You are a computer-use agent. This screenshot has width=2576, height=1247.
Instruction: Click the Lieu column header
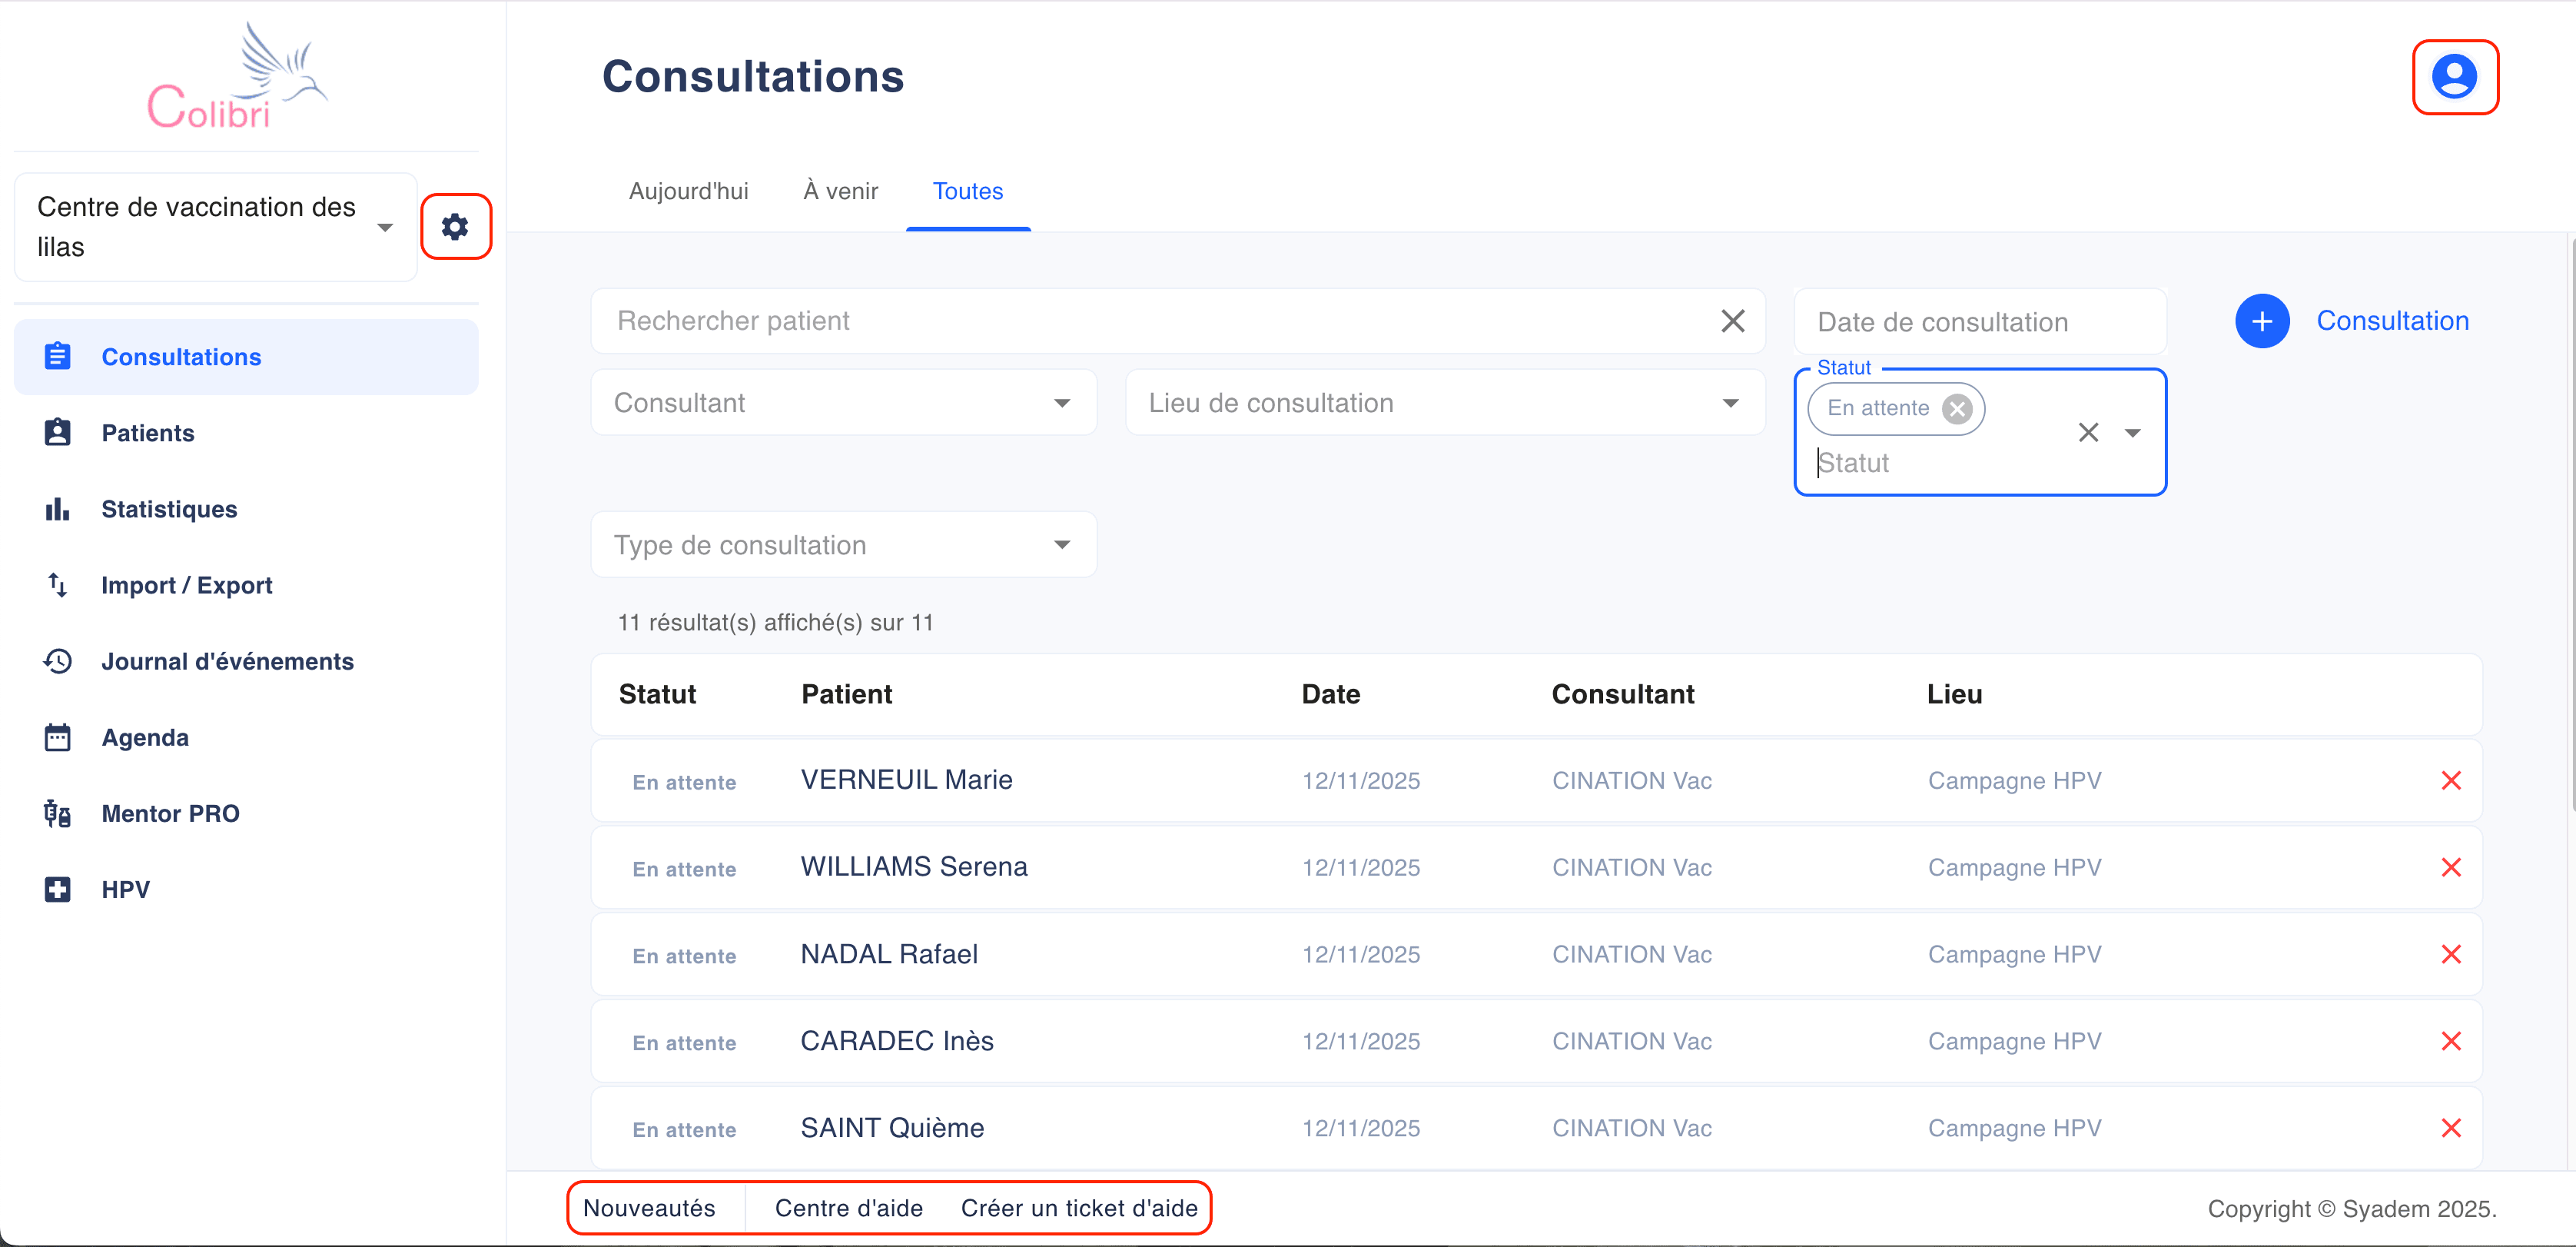[x=1954, y=694]
